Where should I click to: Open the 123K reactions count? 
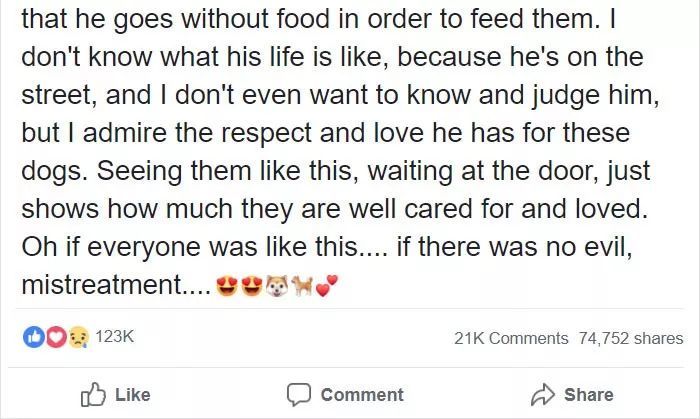(x=114, y=336)
